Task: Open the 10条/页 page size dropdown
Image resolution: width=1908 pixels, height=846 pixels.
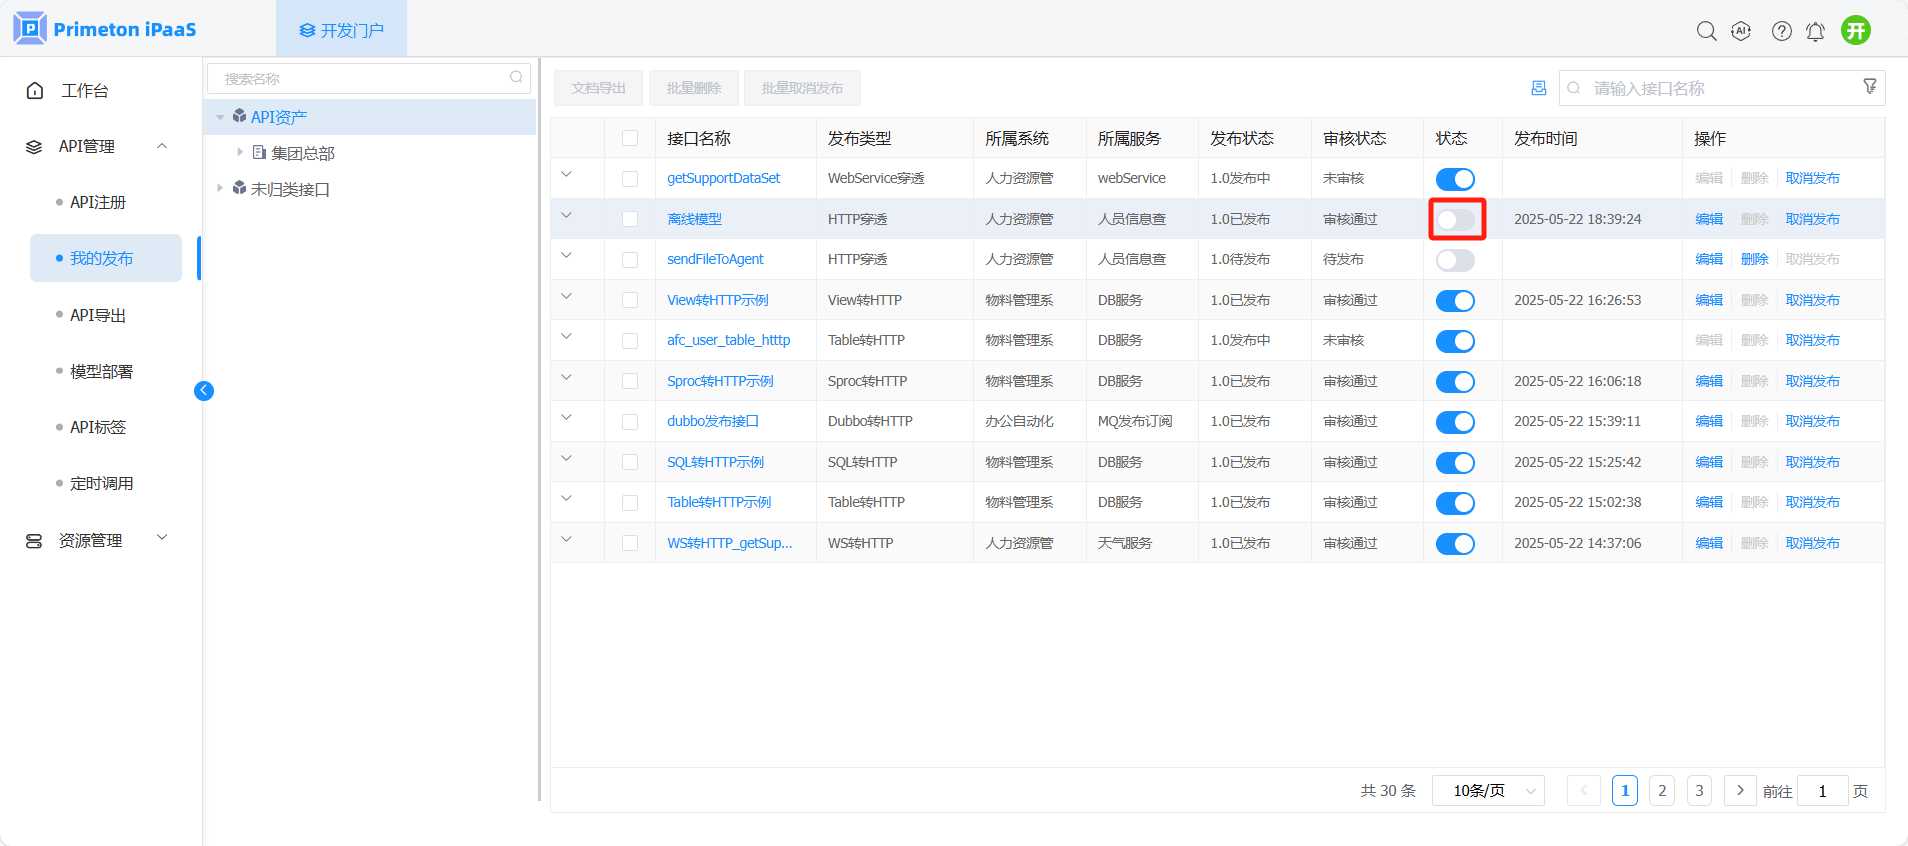Action: click(1488, 791)
